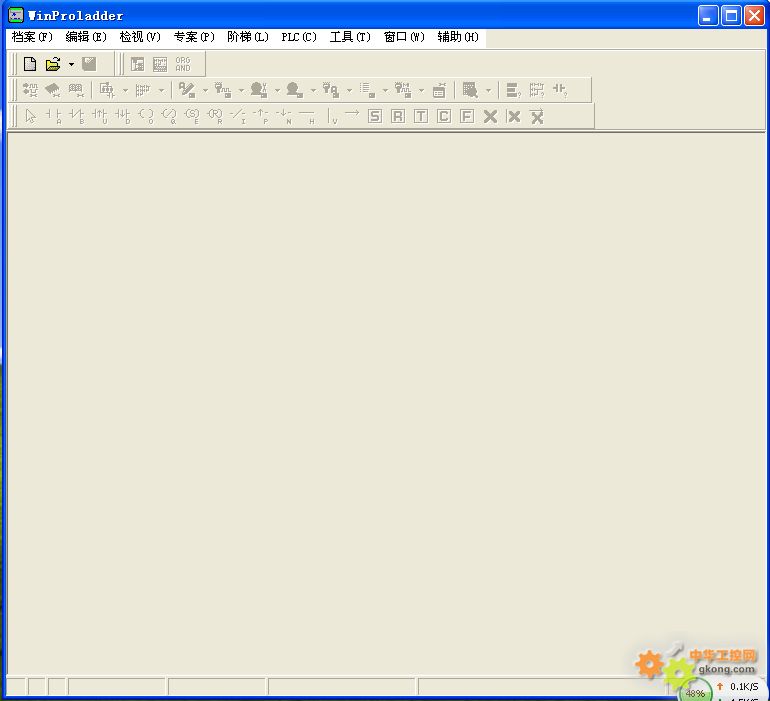Click the Save disk icon

click(x=89, y=64)
